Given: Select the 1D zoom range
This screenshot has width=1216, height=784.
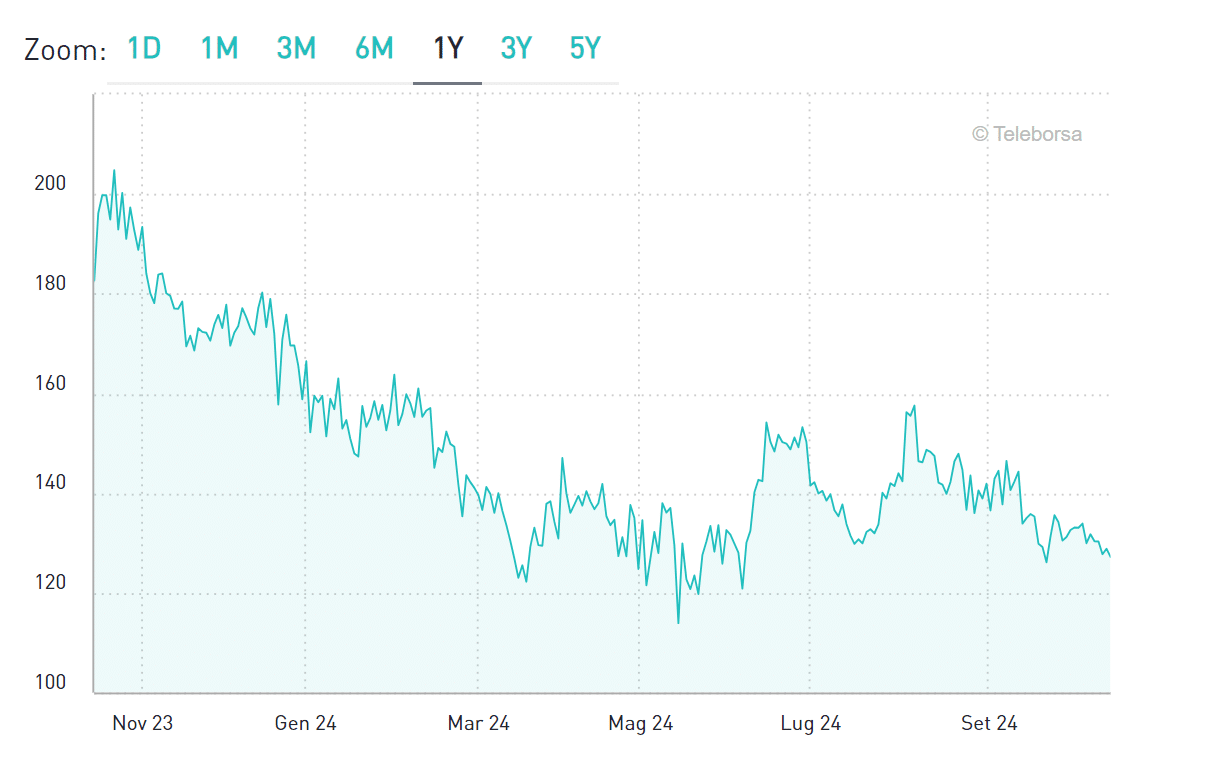Looking at the screenshot, I should pos(144,48).
